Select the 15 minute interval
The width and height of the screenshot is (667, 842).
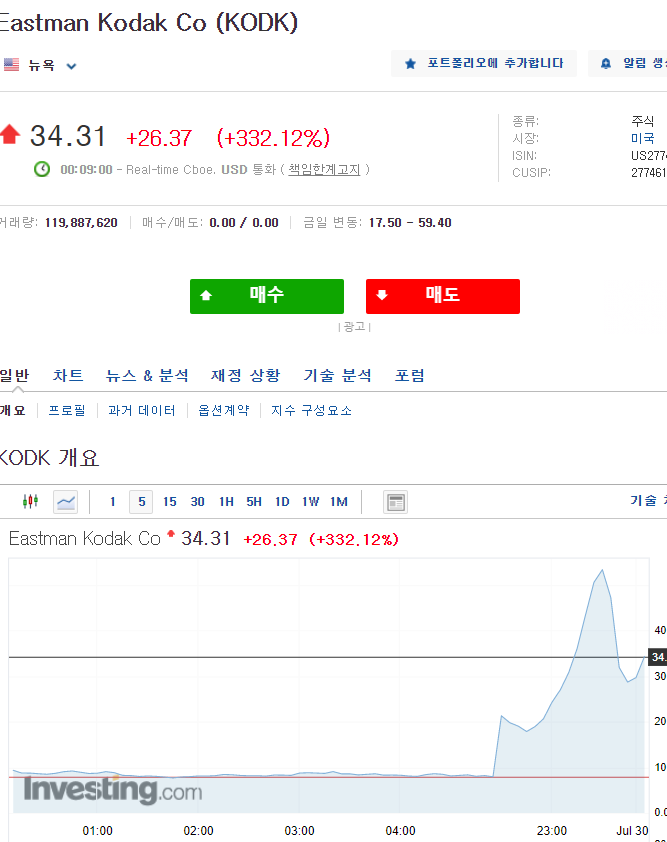pyautogui.click(x=170, y=502)
